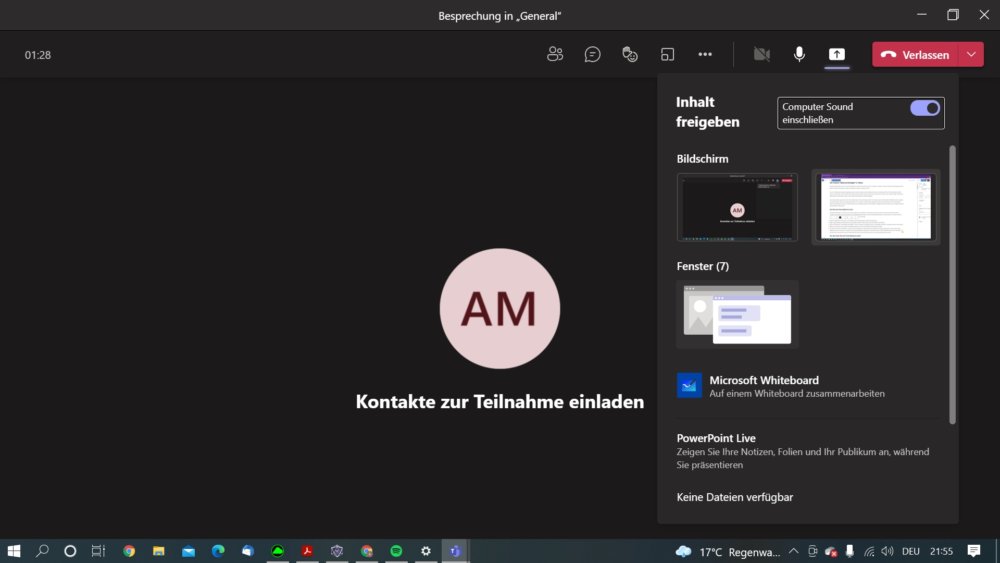Click the Fenster (7) section heading

click(703, 266)
